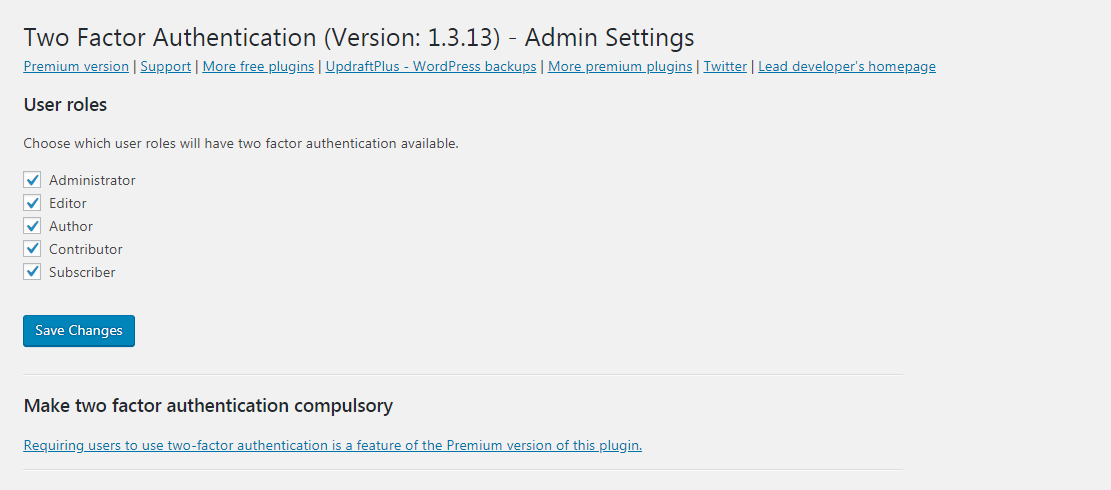This screenshot has width=1111, height=490.
Task: Click the Author label text
Action: coord(71,227)
